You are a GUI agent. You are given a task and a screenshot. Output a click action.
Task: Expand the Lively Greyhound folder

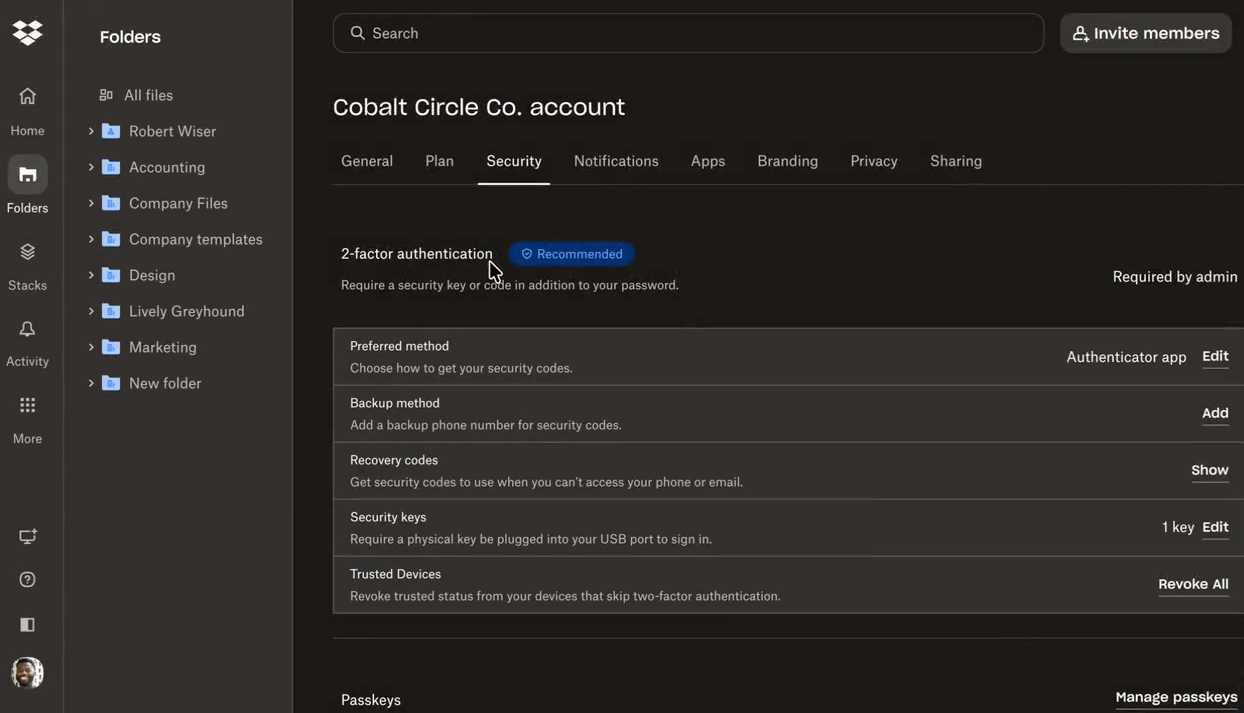click(91, 311)
